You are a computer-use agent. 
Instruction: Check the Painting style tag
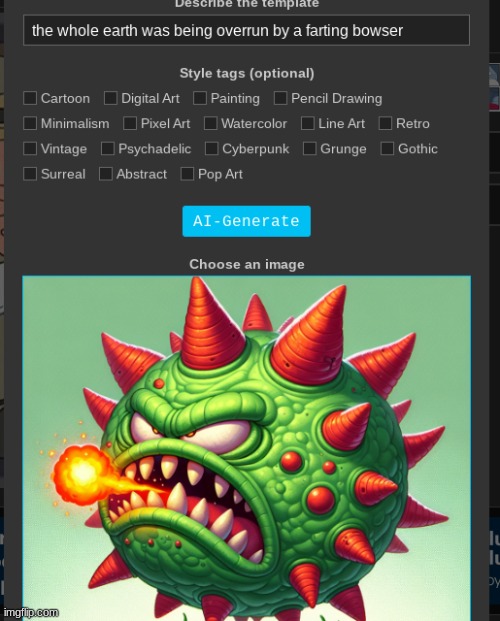200,98
